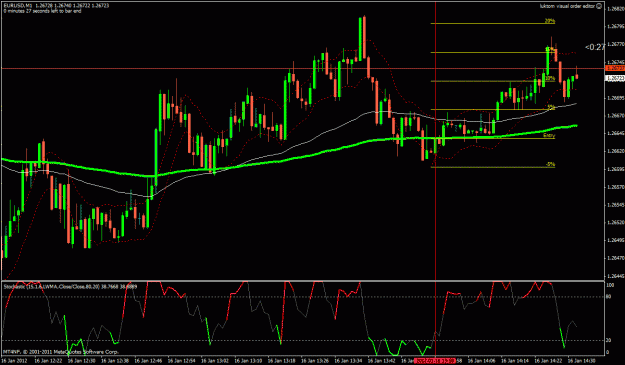625x365 pixels.
Task: Click the 16 Jan 12:22 time label
Action: coord(48,361)
